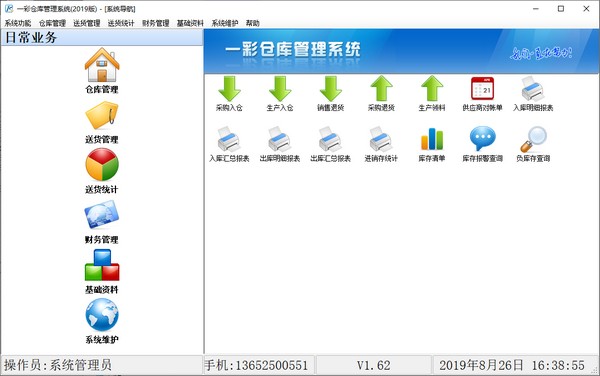Open the 基础资料 menu in menu bar

coord(190,23)
